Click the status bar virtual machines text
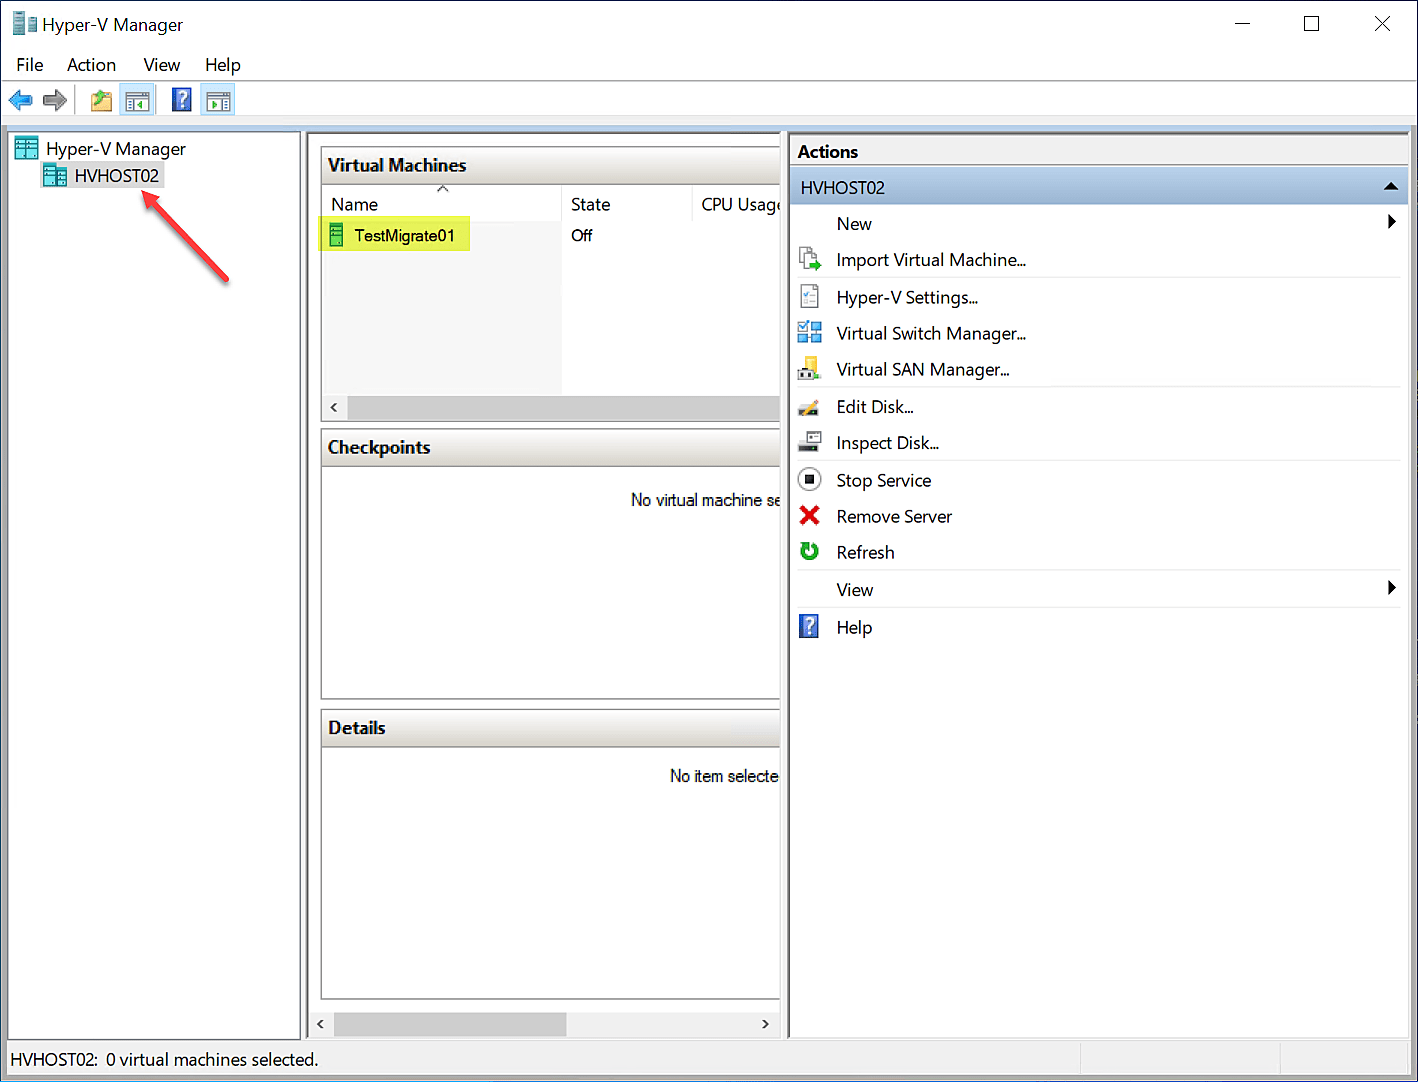The width and height of the screenshot is (1418, 1082). [164, 1060]
